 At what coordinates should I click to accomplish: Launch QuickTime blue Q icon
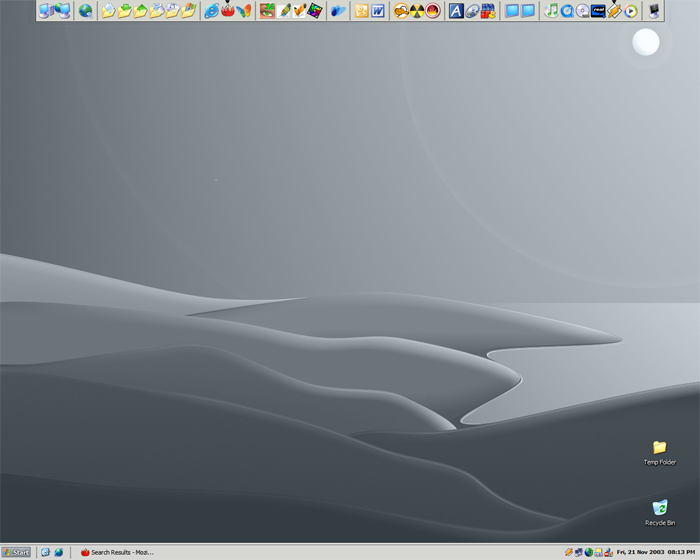[x=567, y=11]
